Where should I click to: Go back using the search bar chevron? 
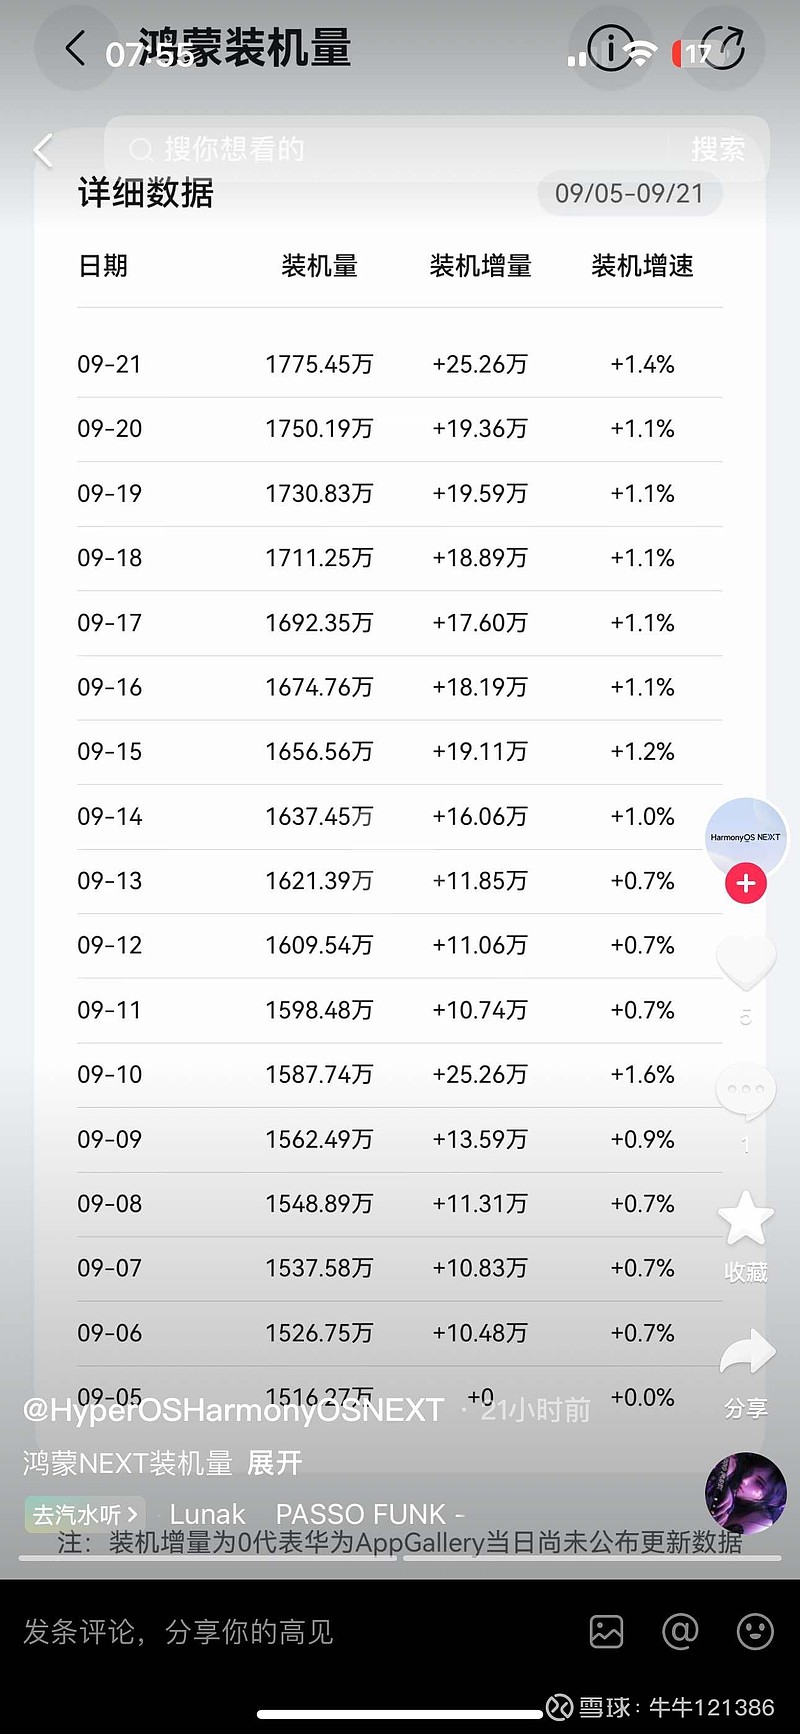click(43, 150)
